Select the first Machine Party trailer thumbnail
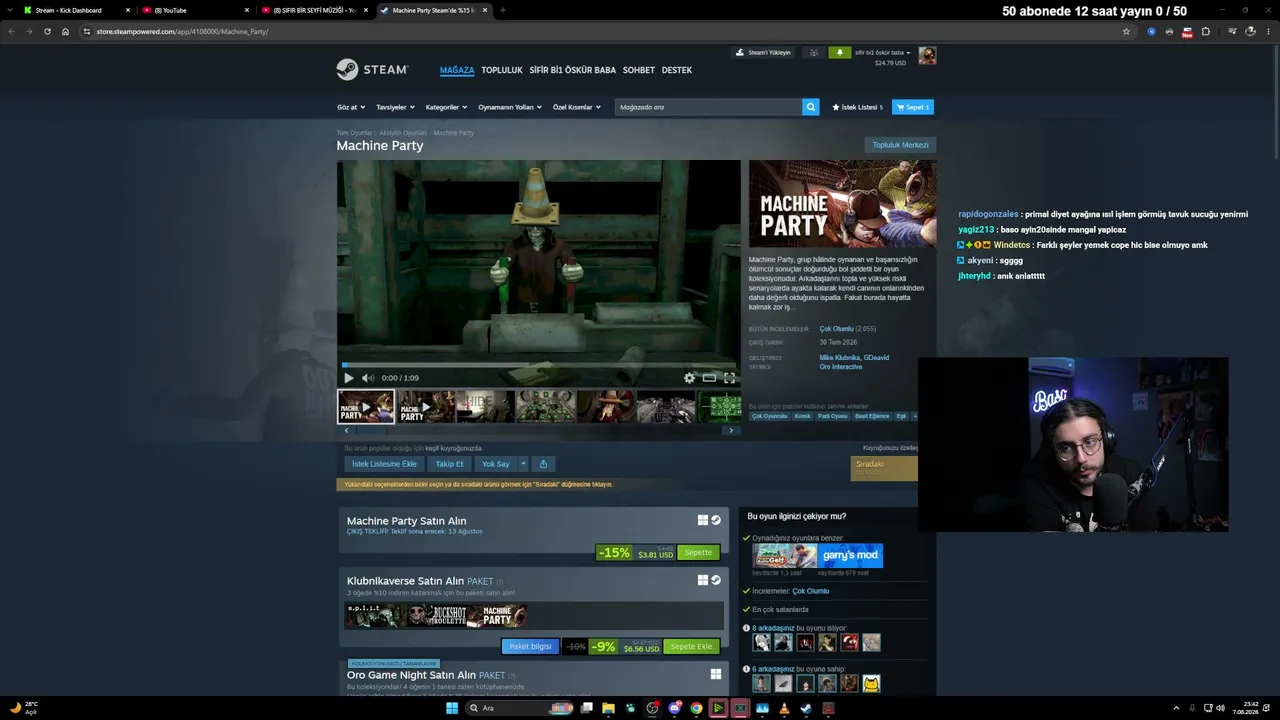This screenshot has width=1280, height=720. tap(366, 407)
